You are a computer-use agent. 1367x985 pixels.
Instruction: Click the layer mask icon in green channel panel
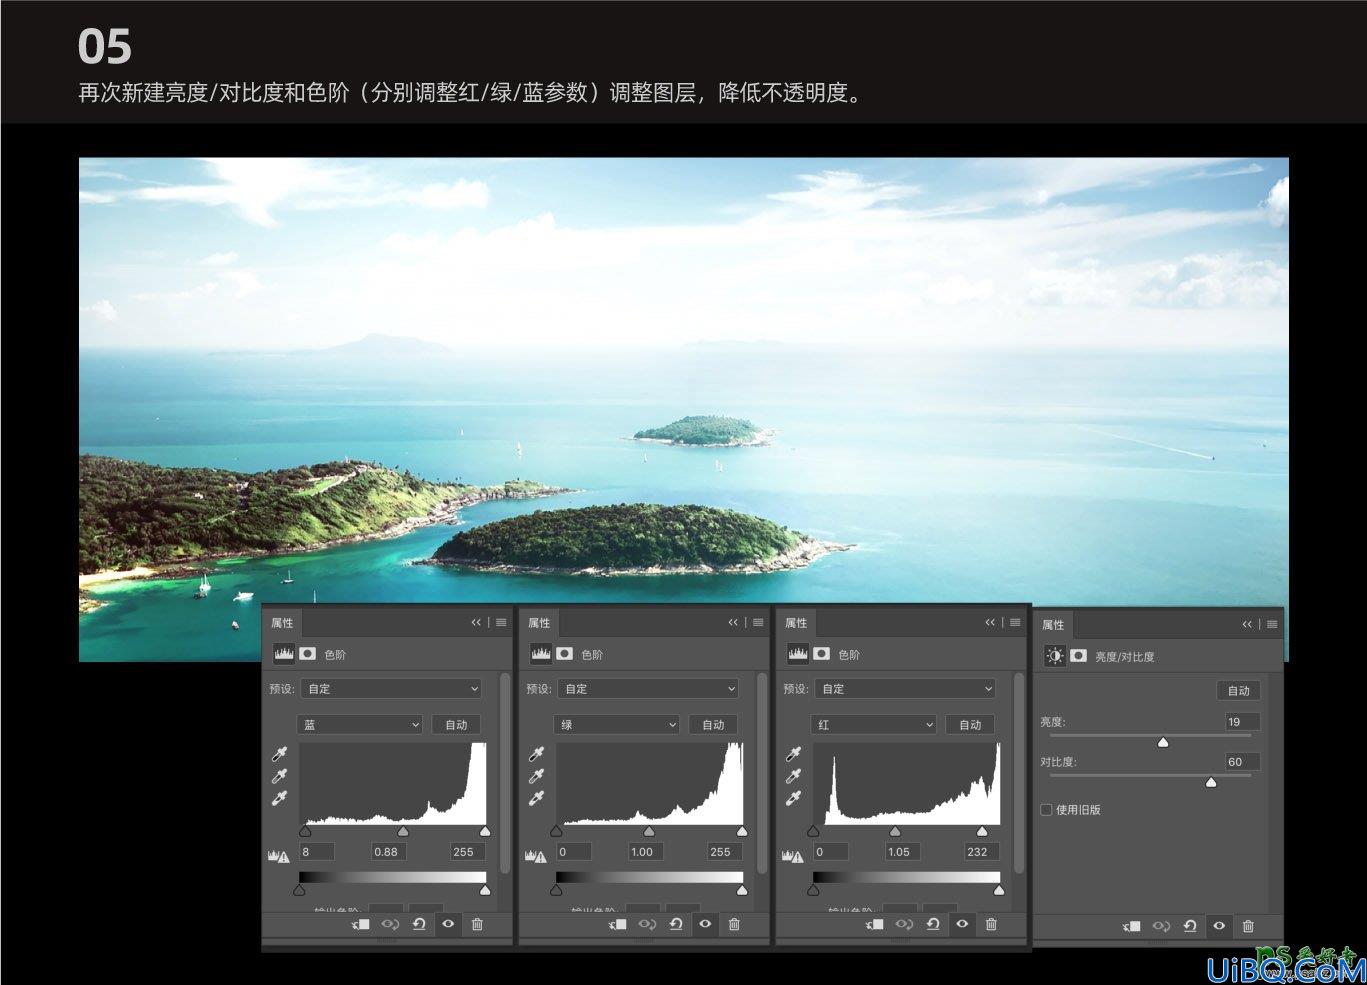[565, 653]
